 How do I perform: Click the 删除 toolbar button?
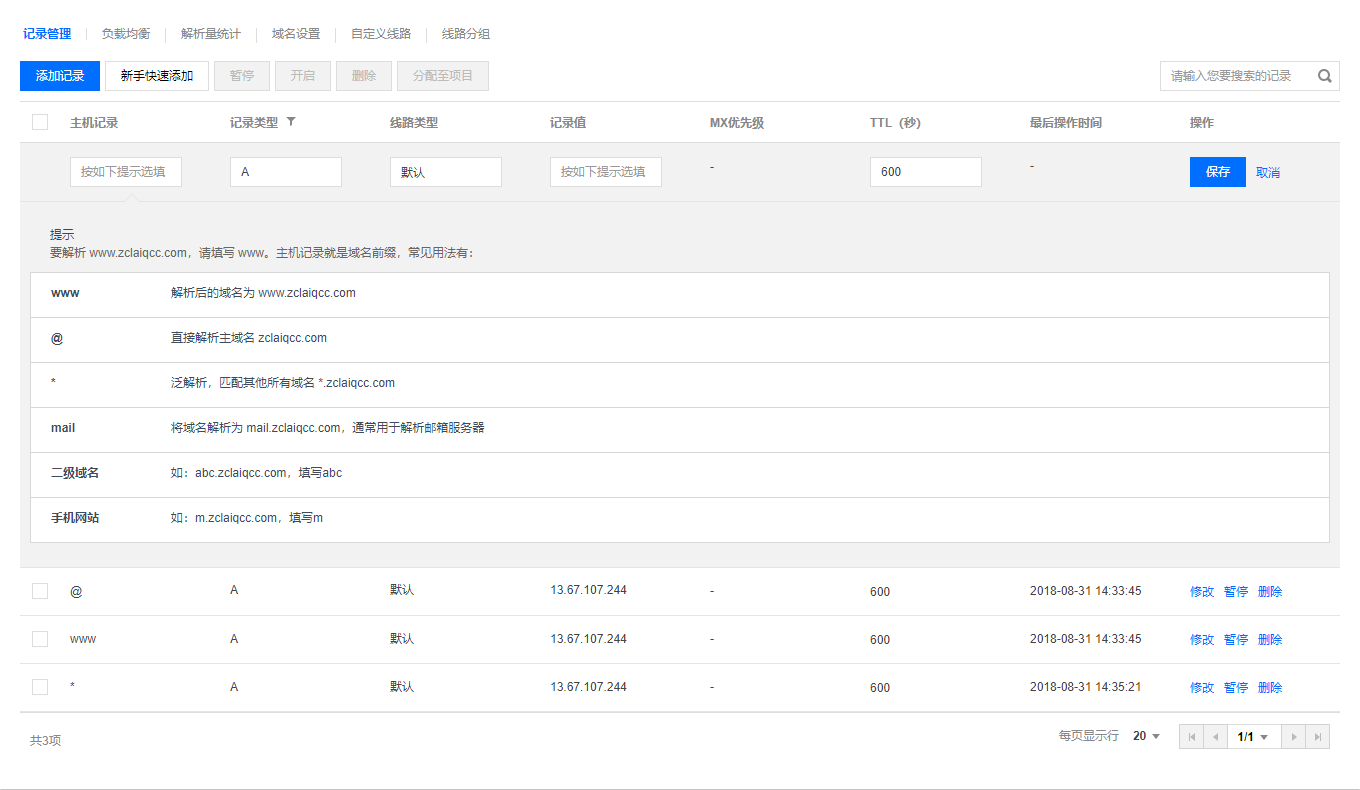point(364,76)
